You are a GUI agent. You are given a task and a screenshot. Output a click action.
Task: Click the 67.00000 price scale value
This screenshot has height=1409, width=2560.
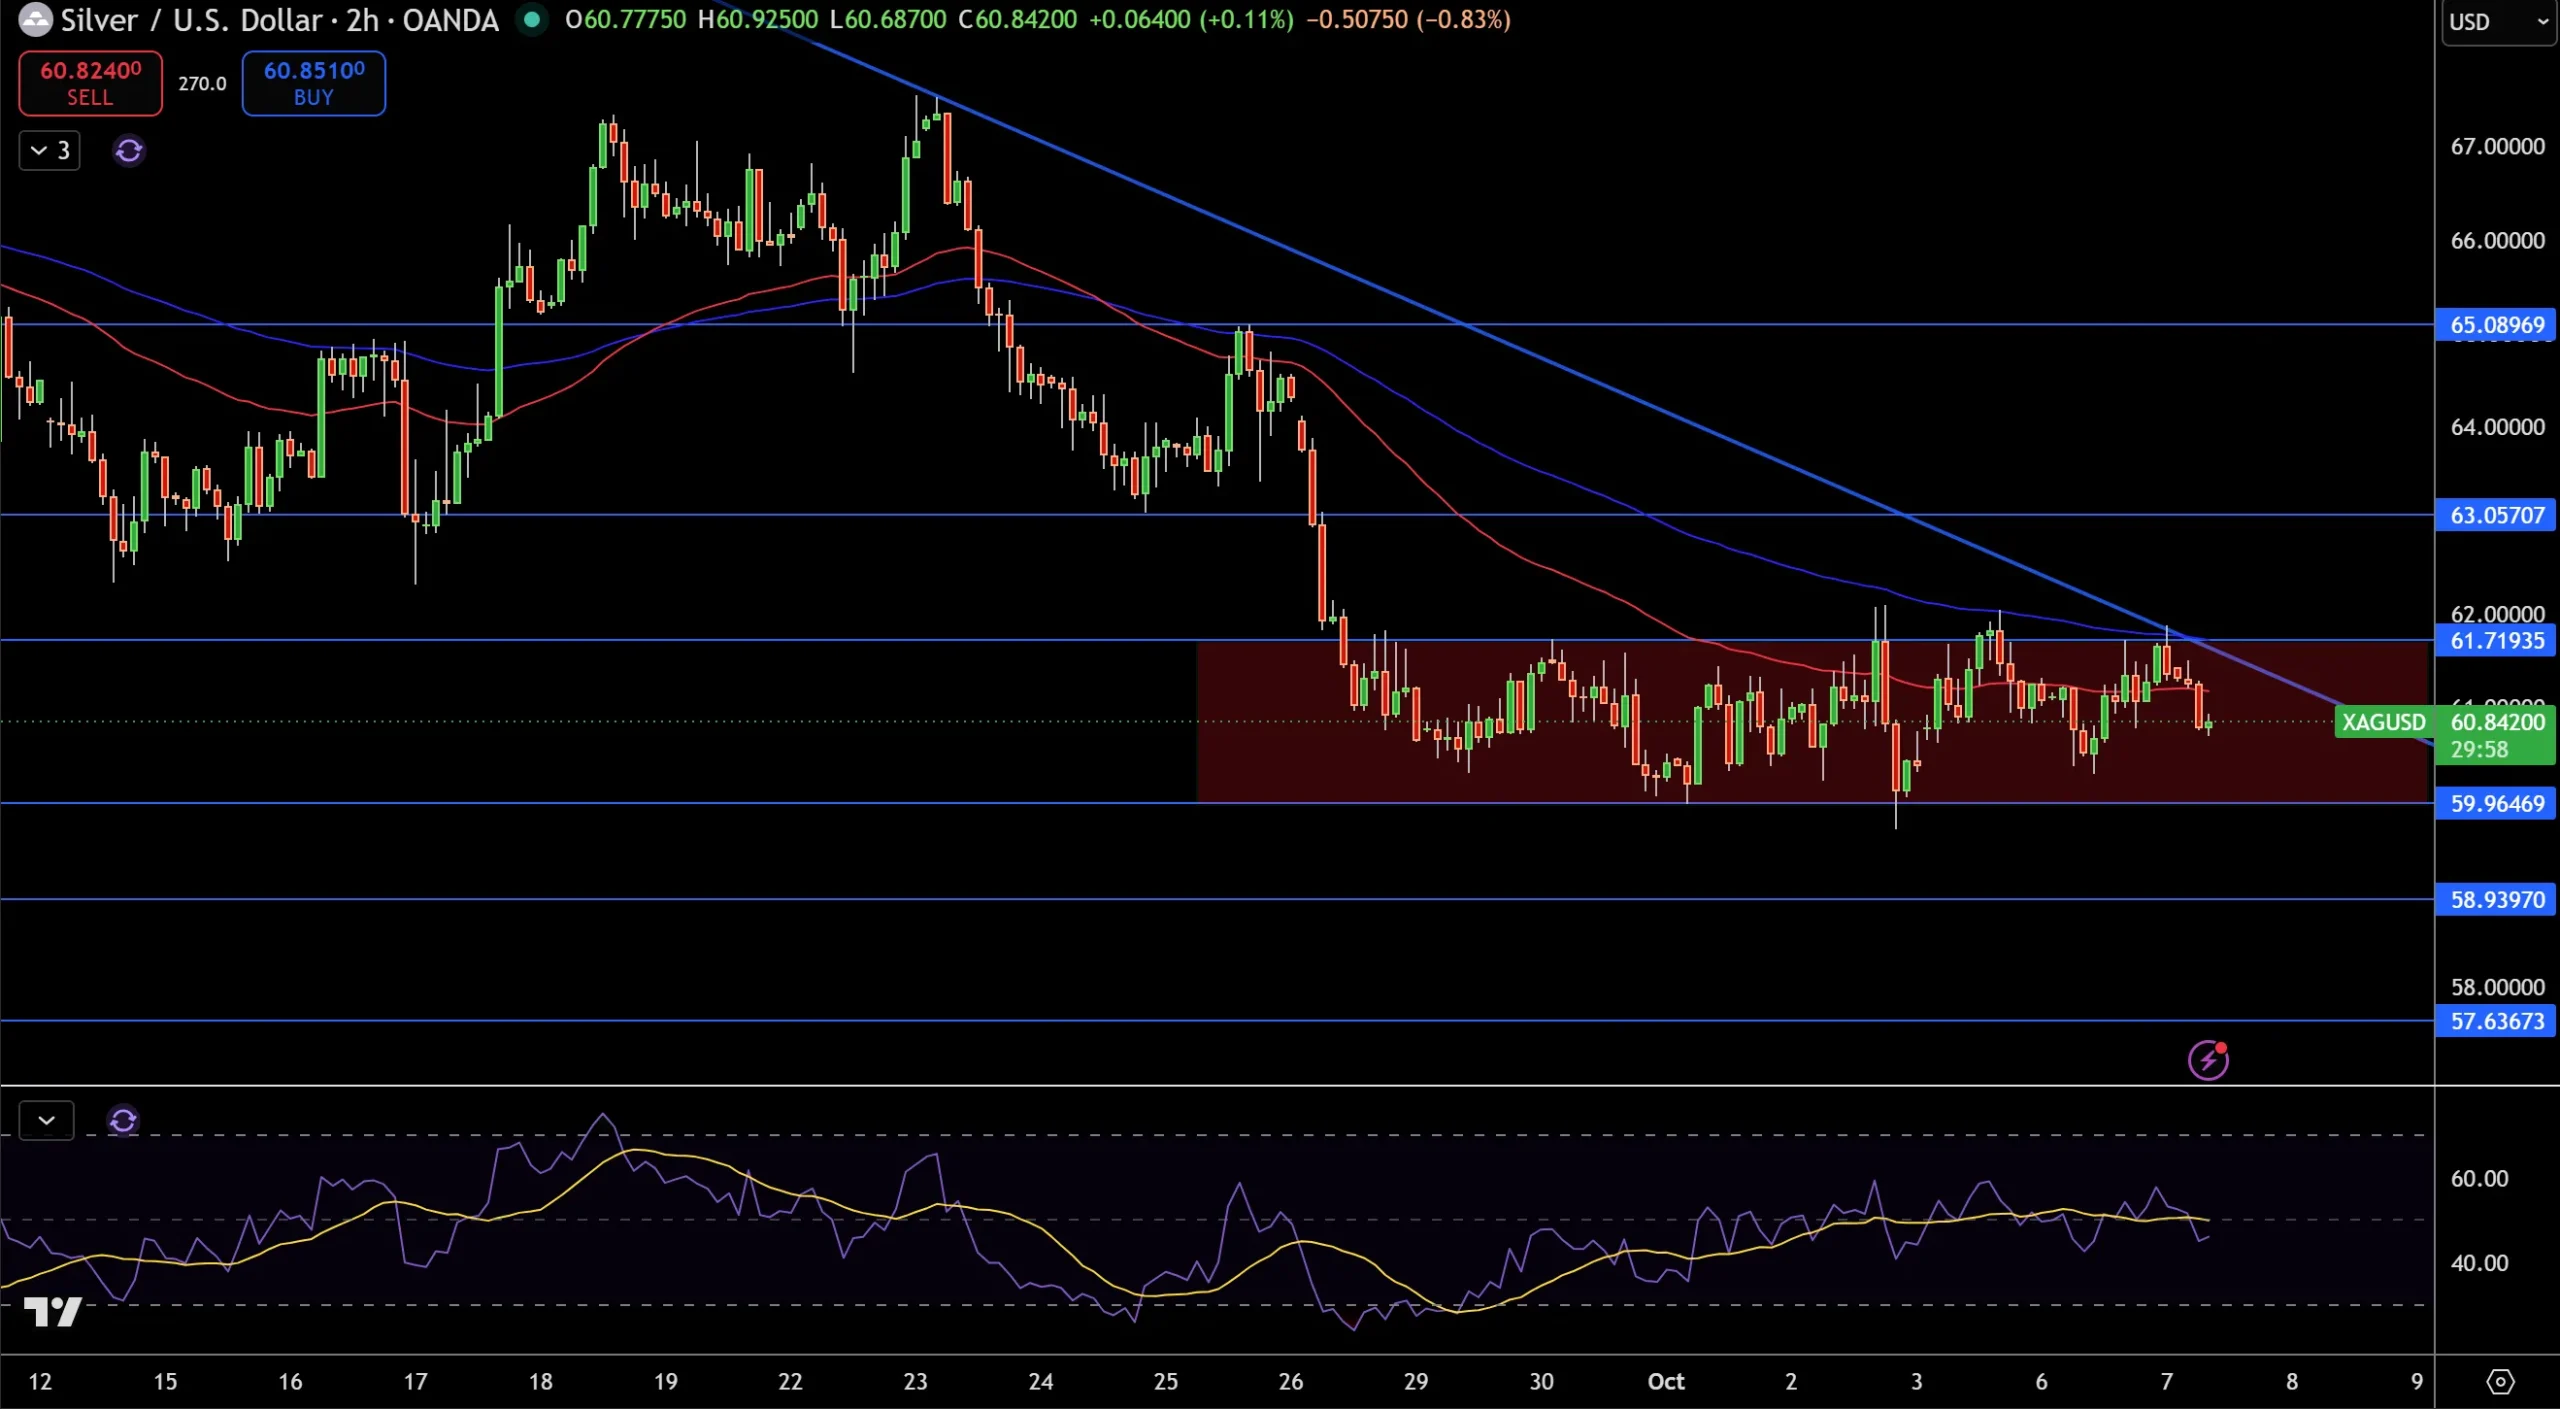tap(2496, 147)
